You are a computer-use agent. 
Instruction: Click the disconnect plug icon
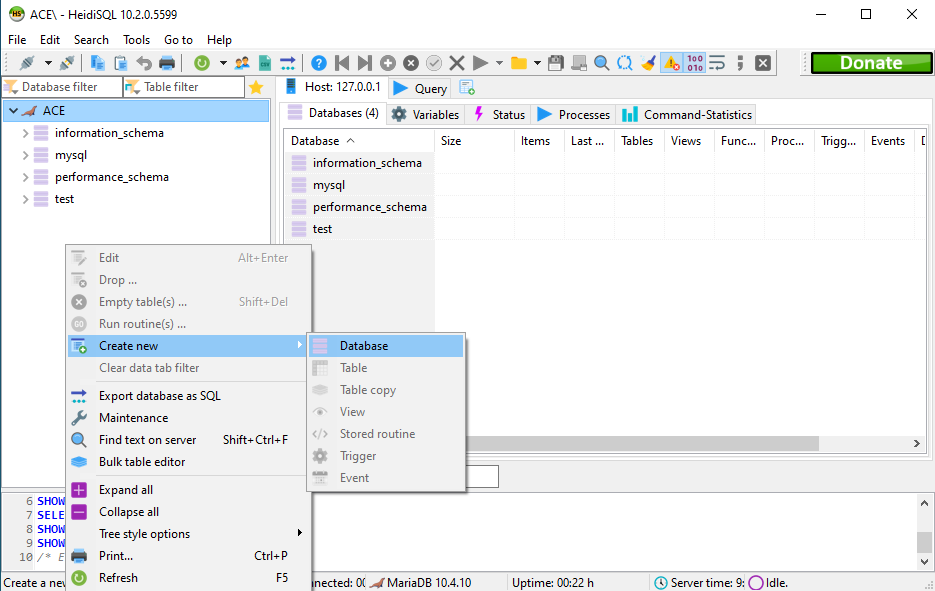(x=67, y=63)
